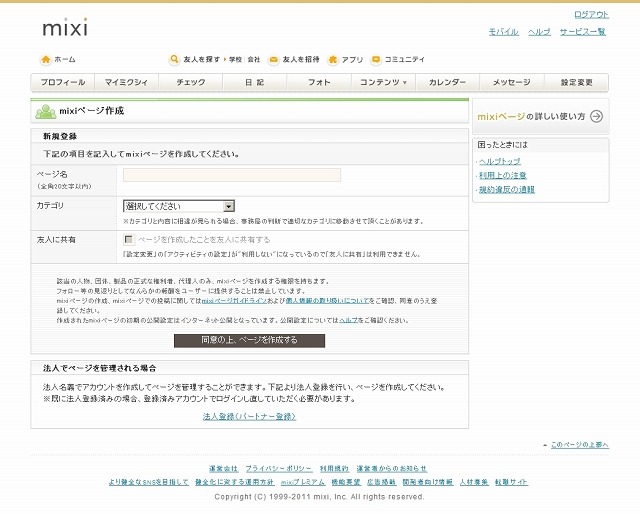640x514 pixels.
Task: Open the 利用上の注意 link
Action: coord(503,176)
